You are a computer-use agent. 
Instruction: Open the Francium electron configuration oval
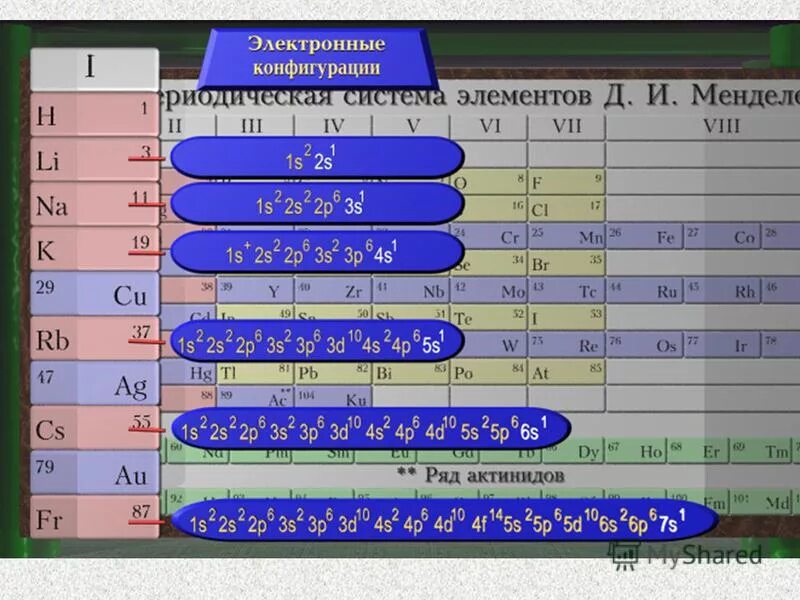pos(430,519)
